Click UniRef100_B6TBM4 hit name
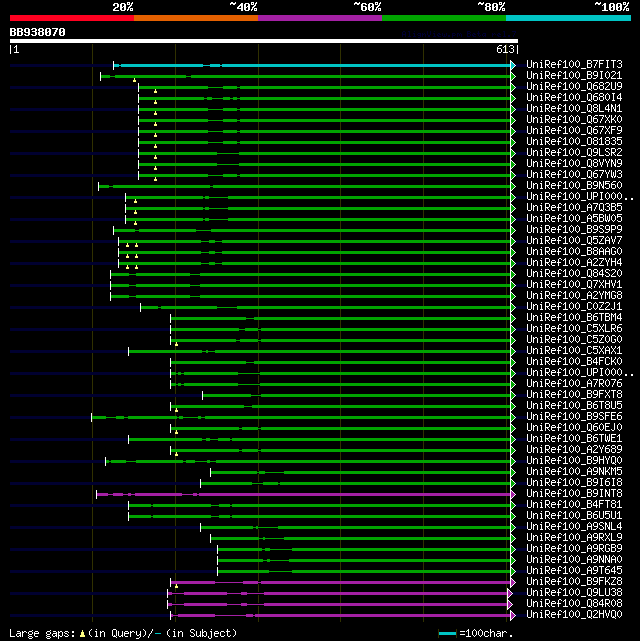This screenshot has height=641, width=640. coord(574,318)
